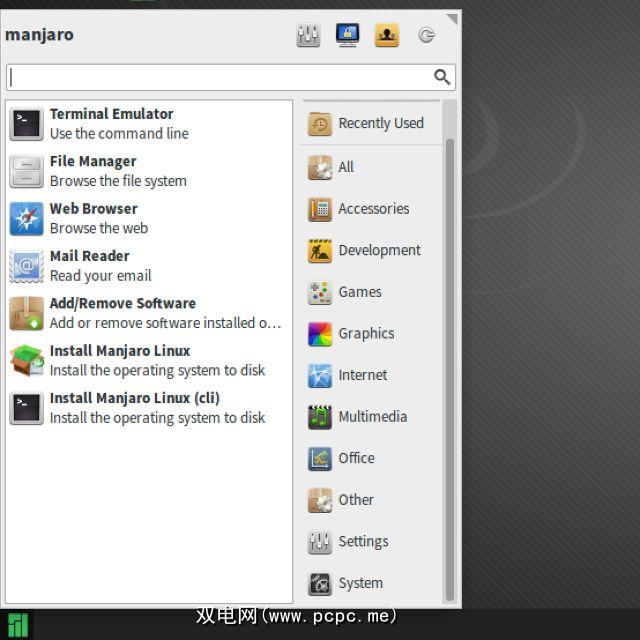Image resolution: width=640 pixels, height=640 pixels.
Task: Click the Log Out power icon
Action: point(427,35)
